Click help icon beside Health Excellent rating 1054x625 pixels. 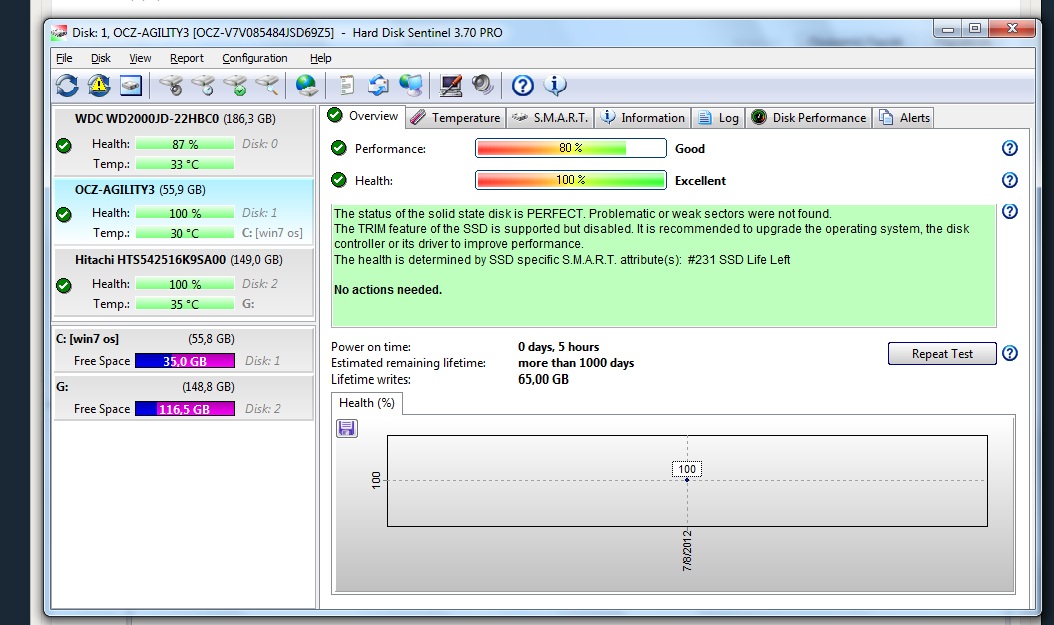pyautogui.click(x=1009, y=180)
